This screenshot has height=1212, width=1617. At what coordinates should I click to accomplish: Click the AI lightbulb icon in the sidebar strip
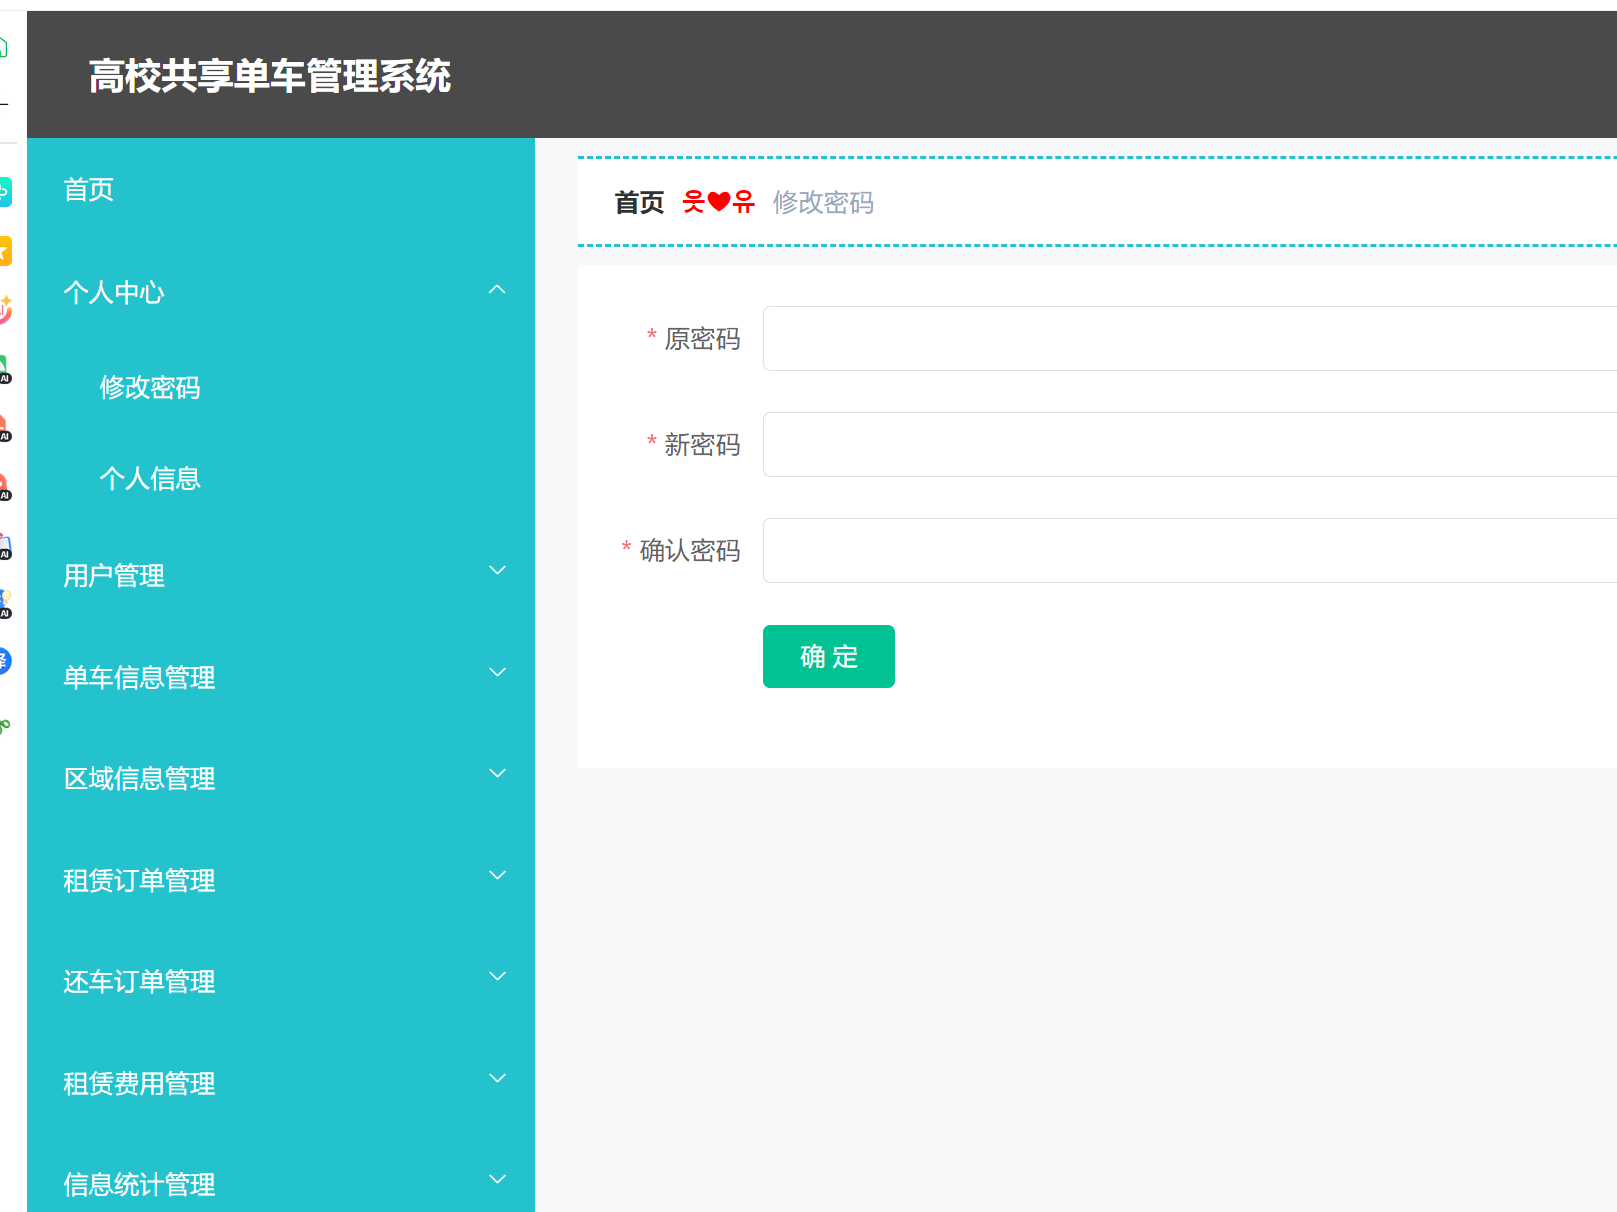tap(5, 602)
